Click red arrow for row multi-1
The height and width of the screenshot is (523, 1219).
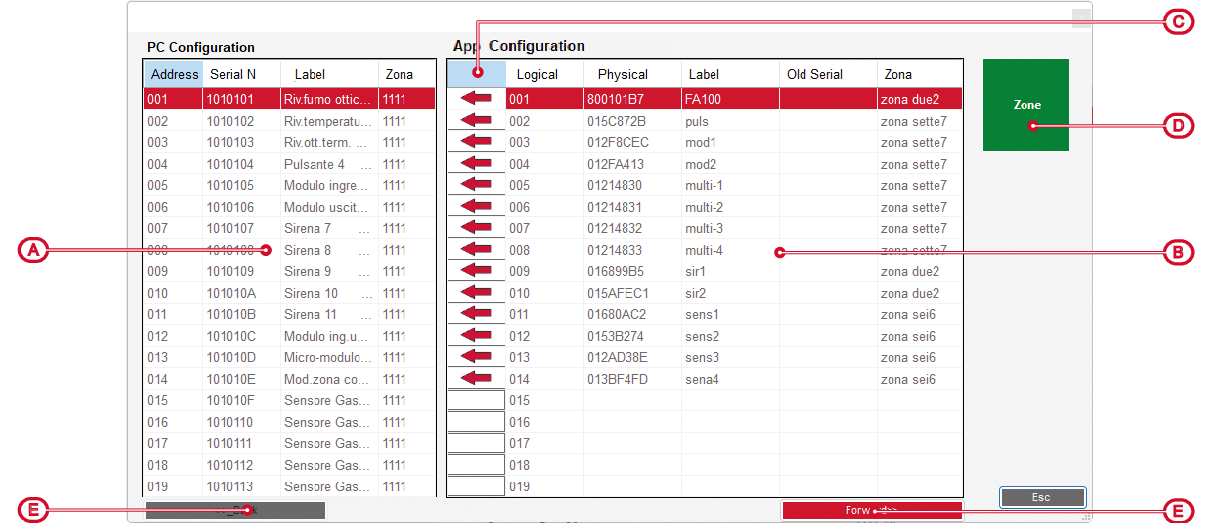(476, 185)
